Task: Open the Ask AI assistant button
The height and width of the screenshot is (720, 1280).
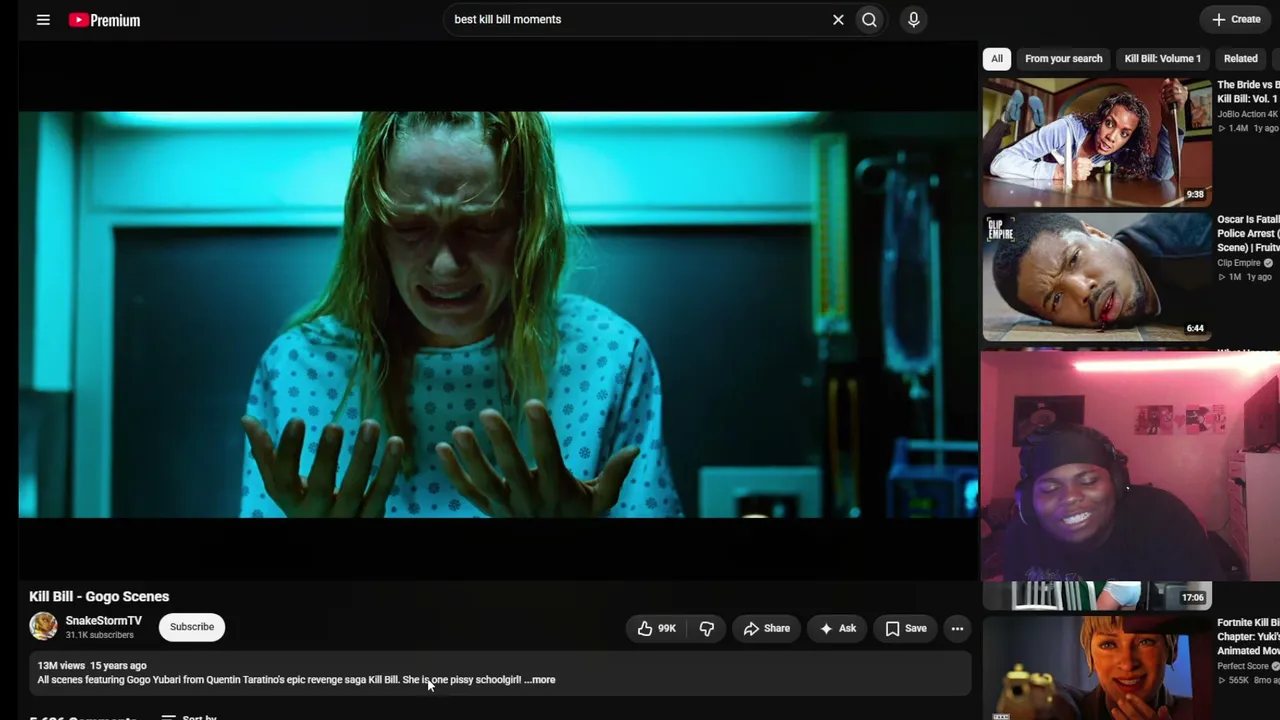Action: click(x=837, y=628)
